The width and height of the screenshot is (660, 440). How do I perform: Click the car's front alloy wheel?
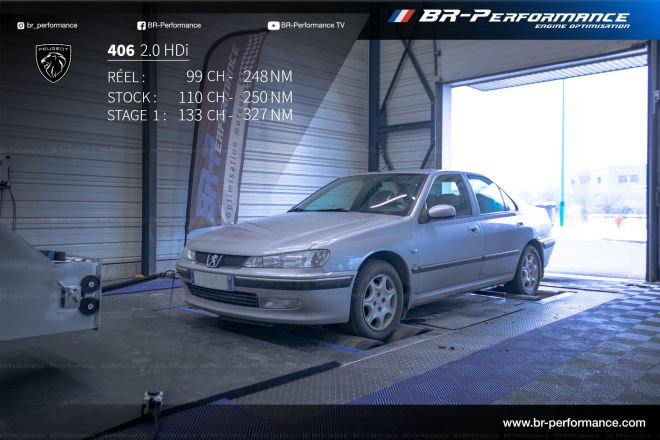click(378, 300)
